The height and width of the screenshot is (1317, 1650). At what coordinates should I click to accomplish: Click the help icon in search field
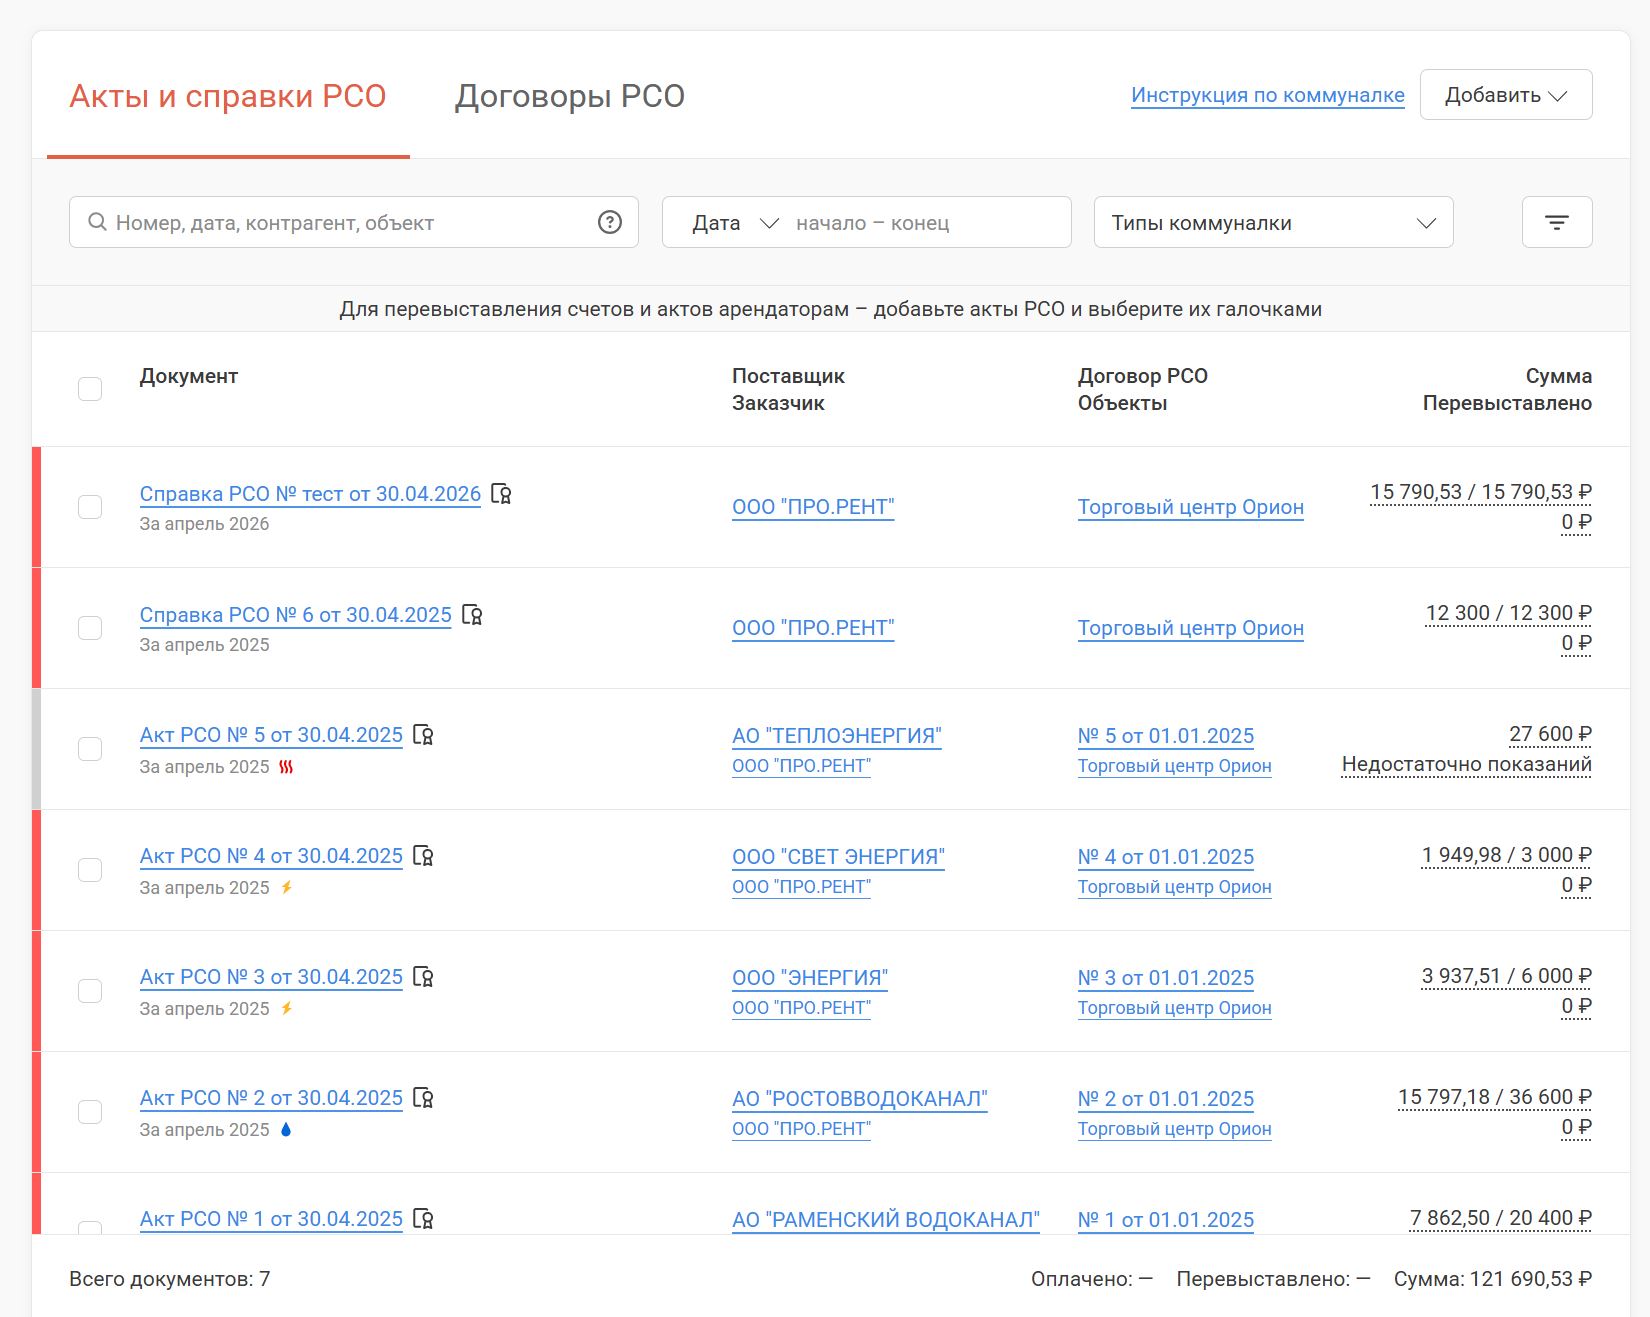610,222
